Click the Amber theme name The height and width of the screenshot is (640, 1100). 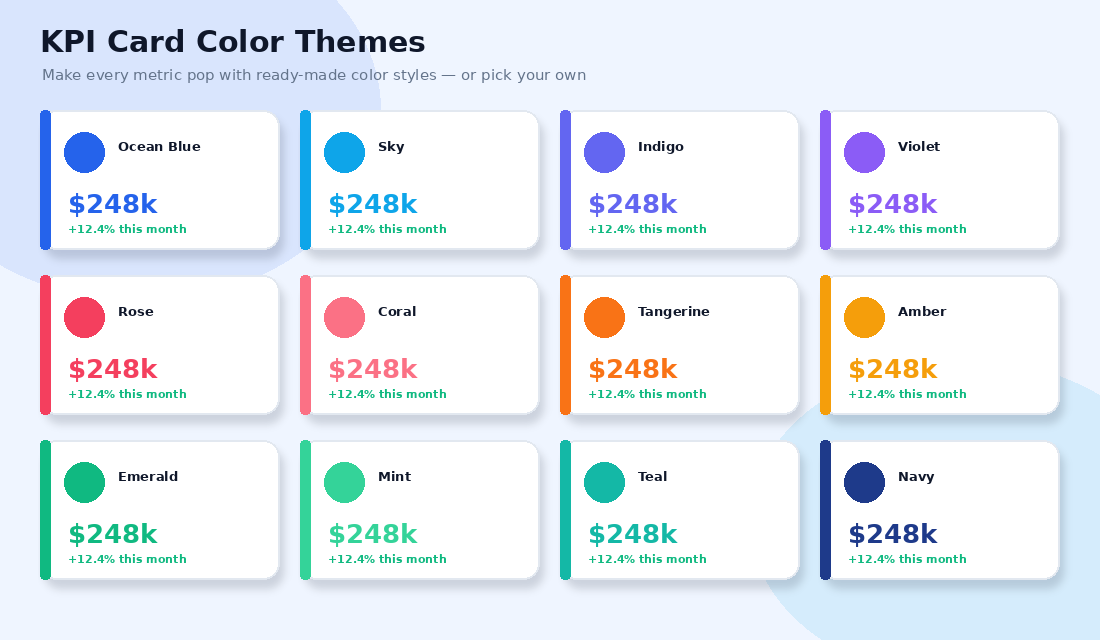(x=922, y=312)
